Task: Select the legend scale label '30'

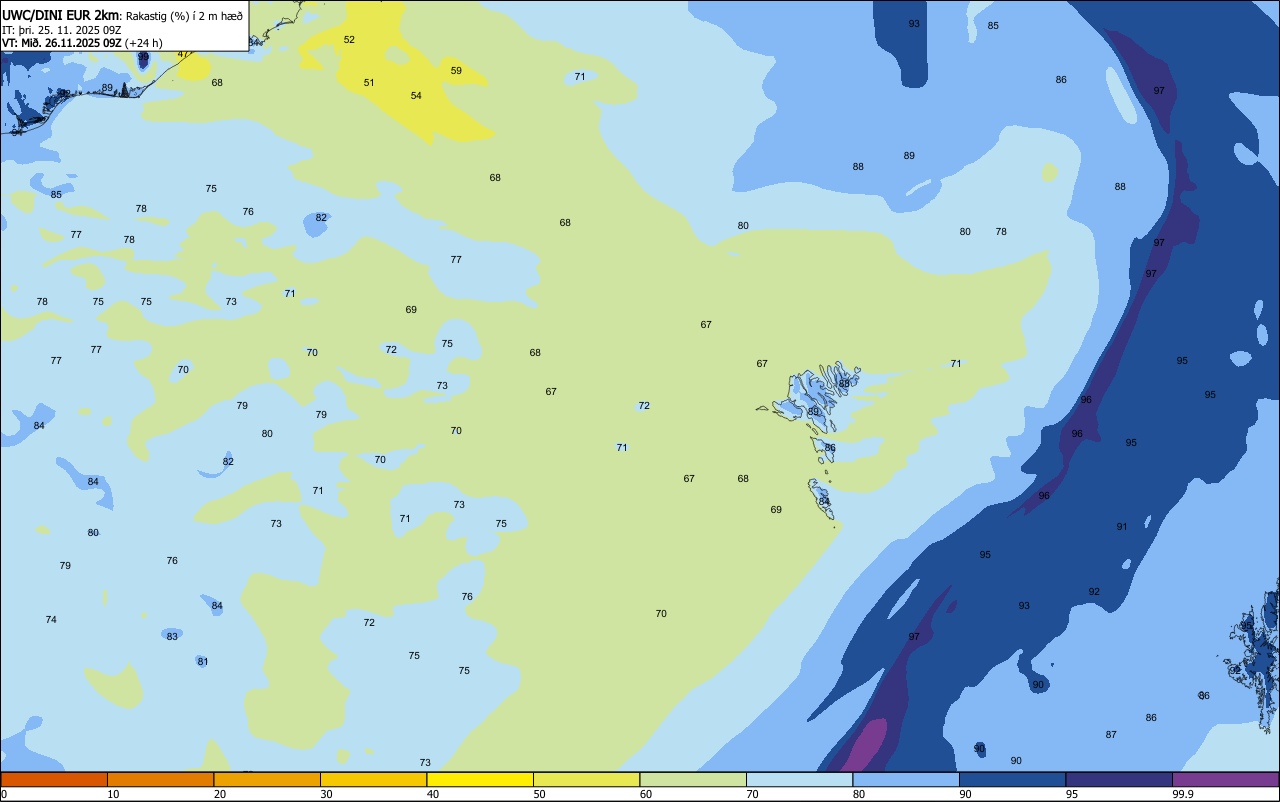Action: tap(326, 794)
